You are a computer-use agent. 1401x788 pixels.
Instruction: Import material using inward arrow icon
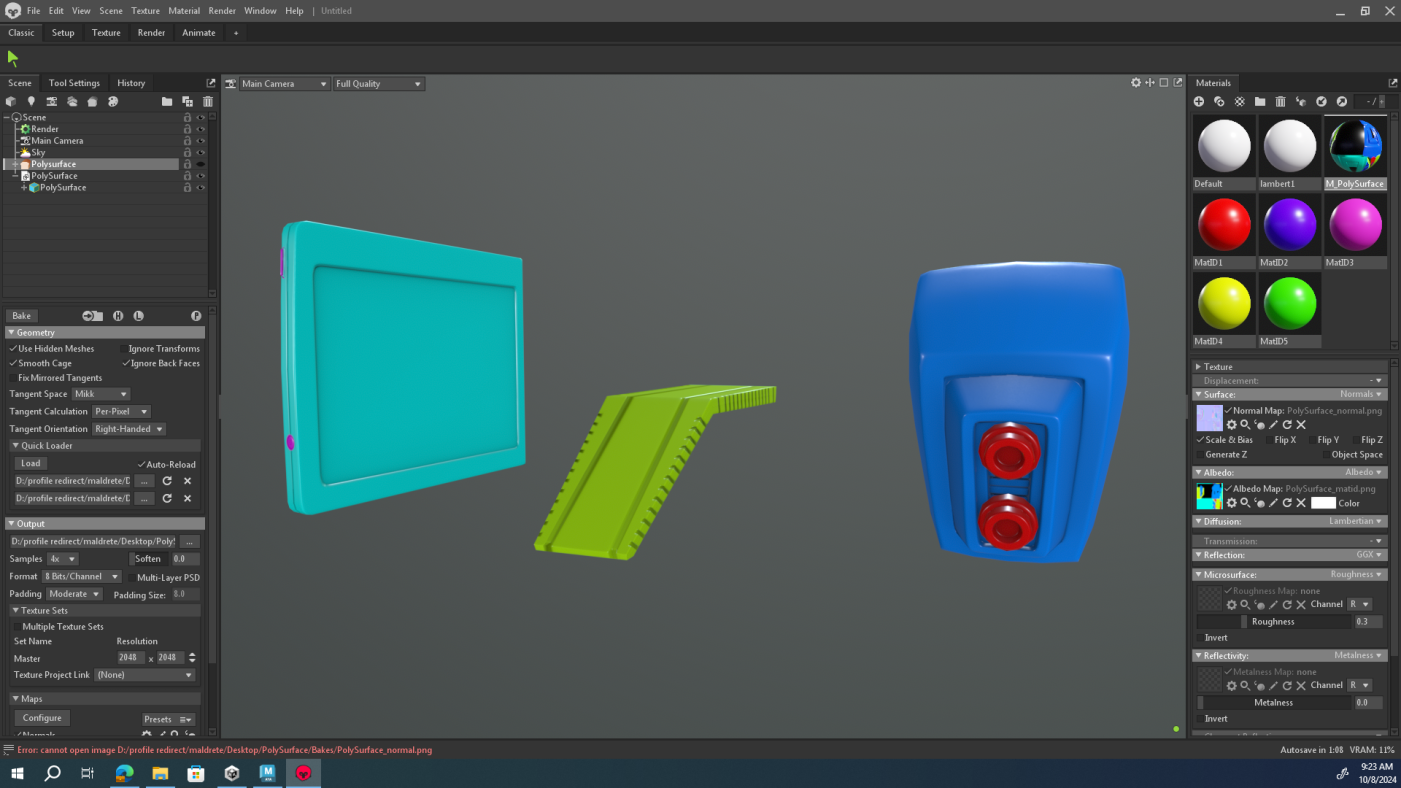coord(1321,101)
